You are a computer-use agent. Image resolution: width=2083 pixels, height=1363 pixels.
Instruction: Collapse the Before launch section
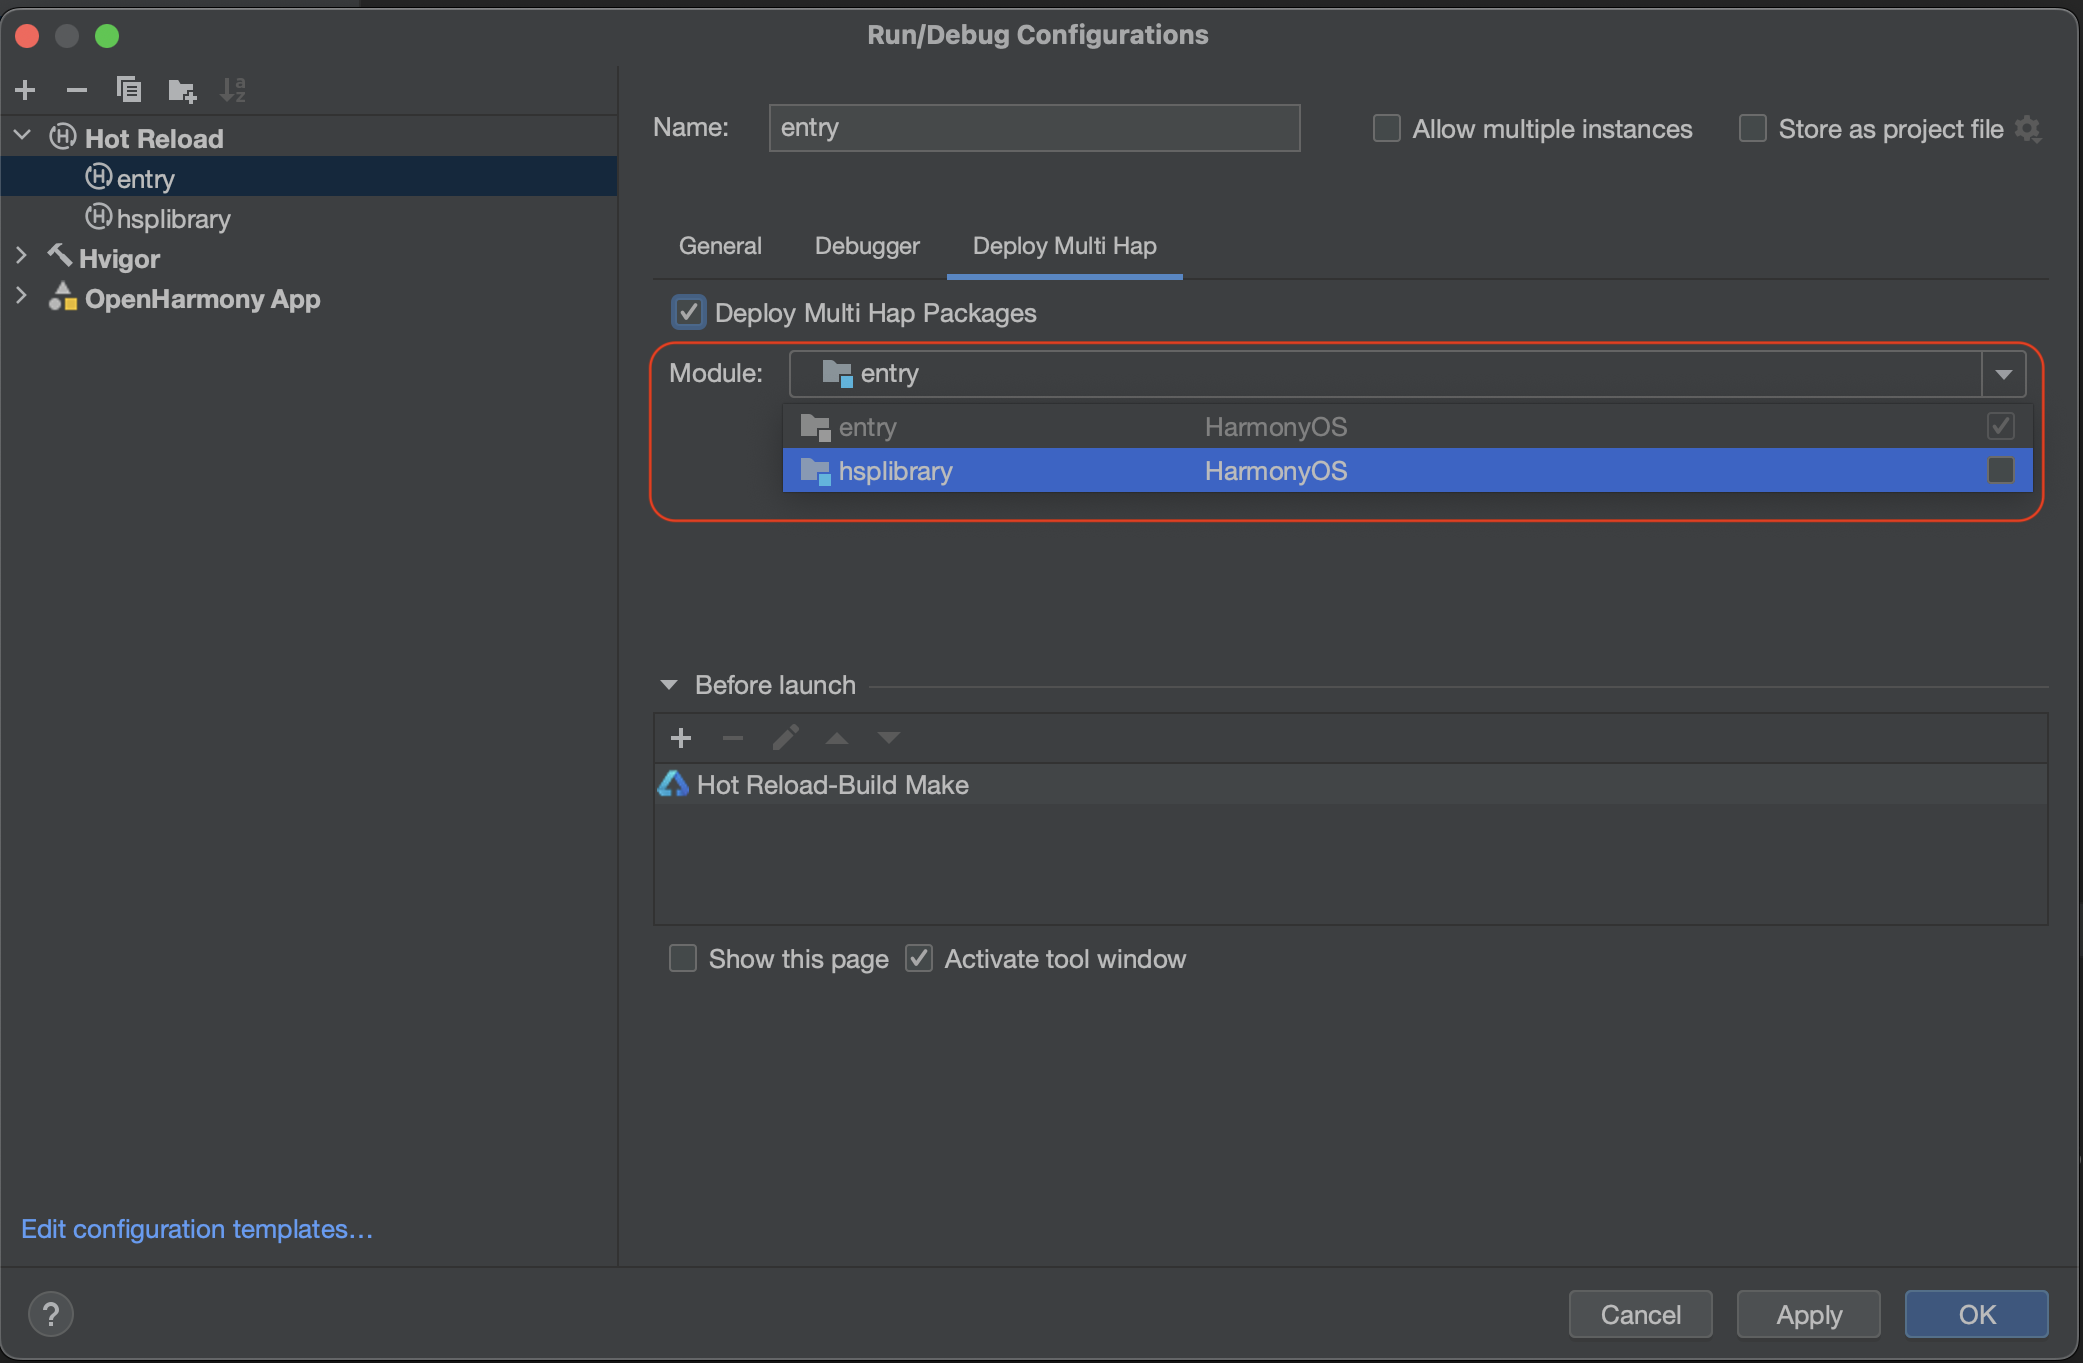(669, 685)
